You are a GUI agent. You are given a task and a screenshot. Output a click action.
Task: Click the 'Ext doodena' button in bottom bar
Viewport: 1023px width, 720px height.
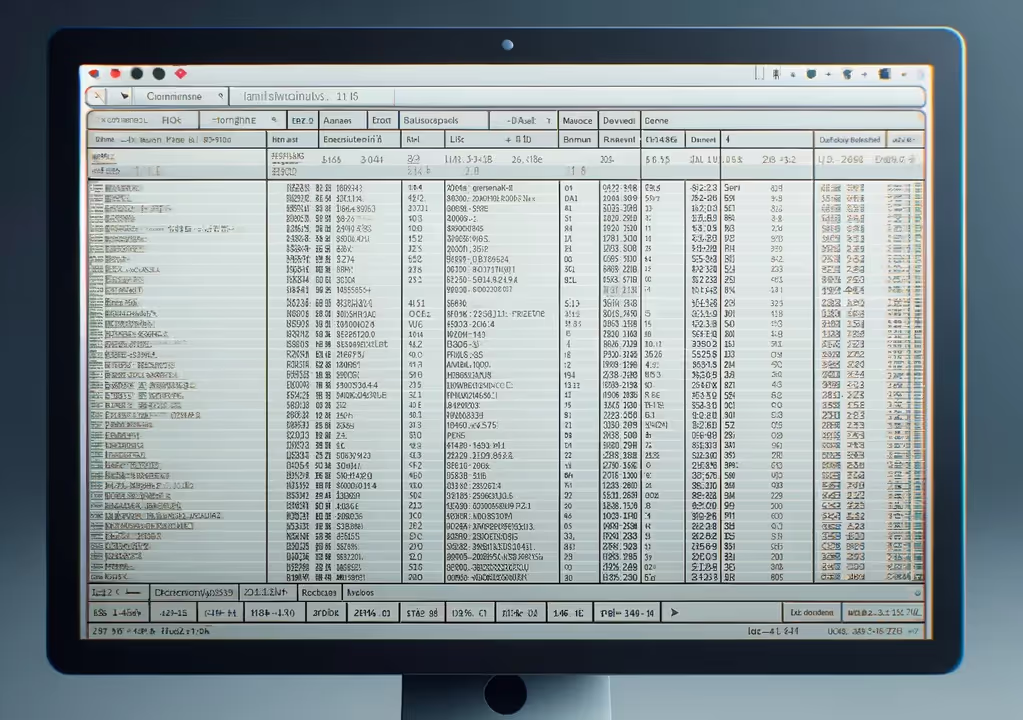coord(811,612)
